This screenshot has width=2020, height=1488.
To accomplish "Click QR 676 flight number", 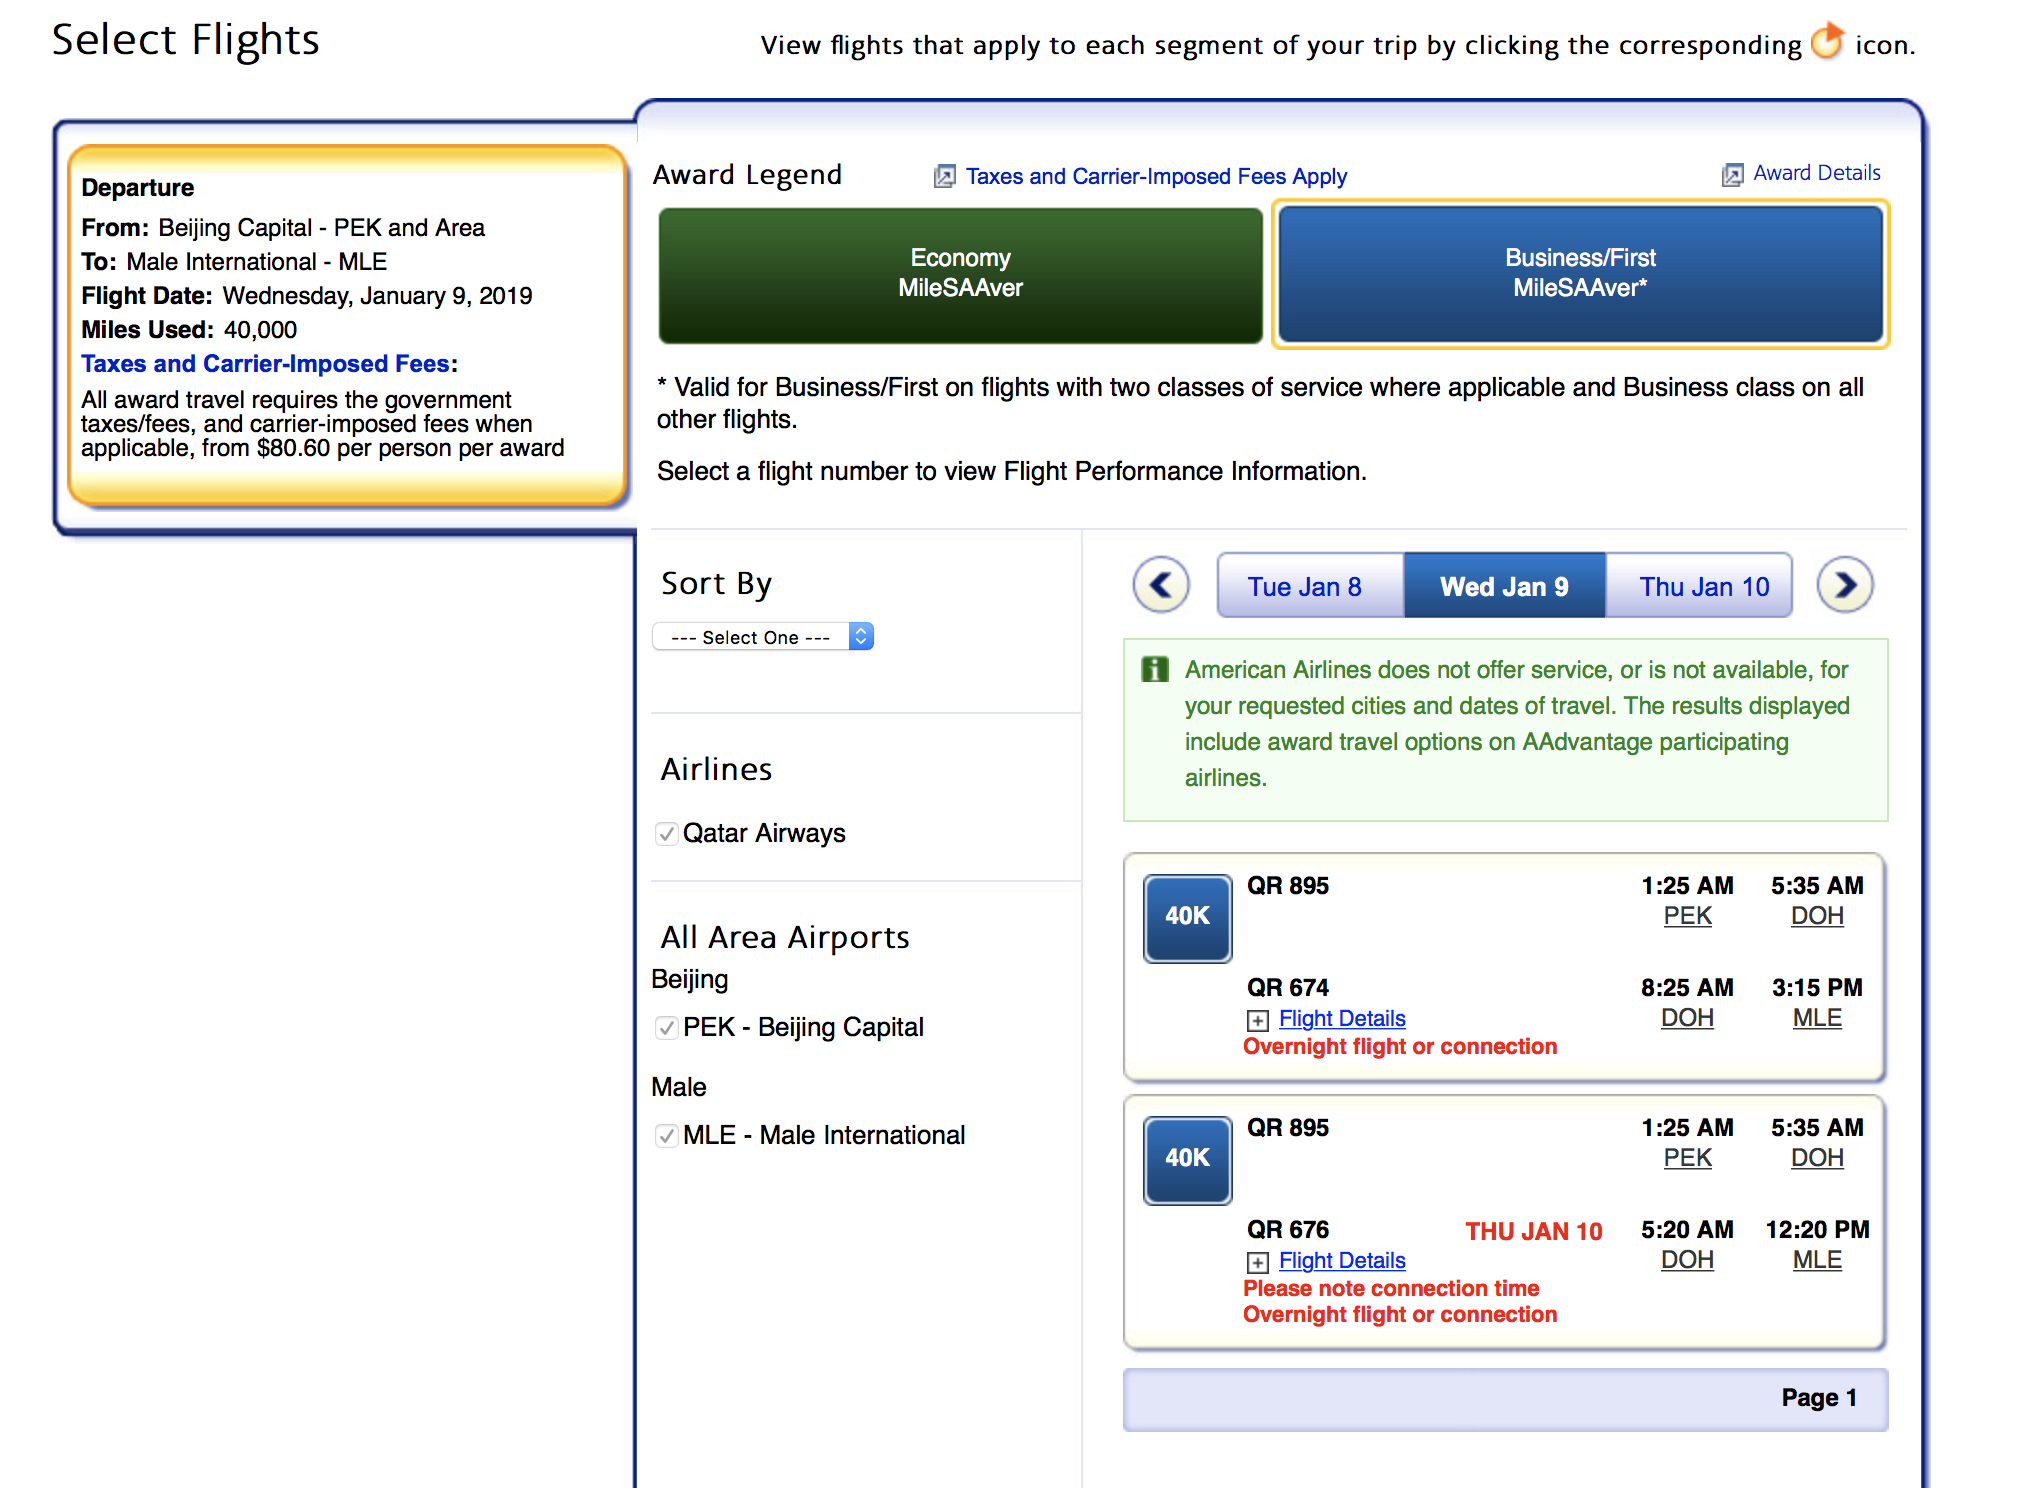I will (x=1288, y=1230).
